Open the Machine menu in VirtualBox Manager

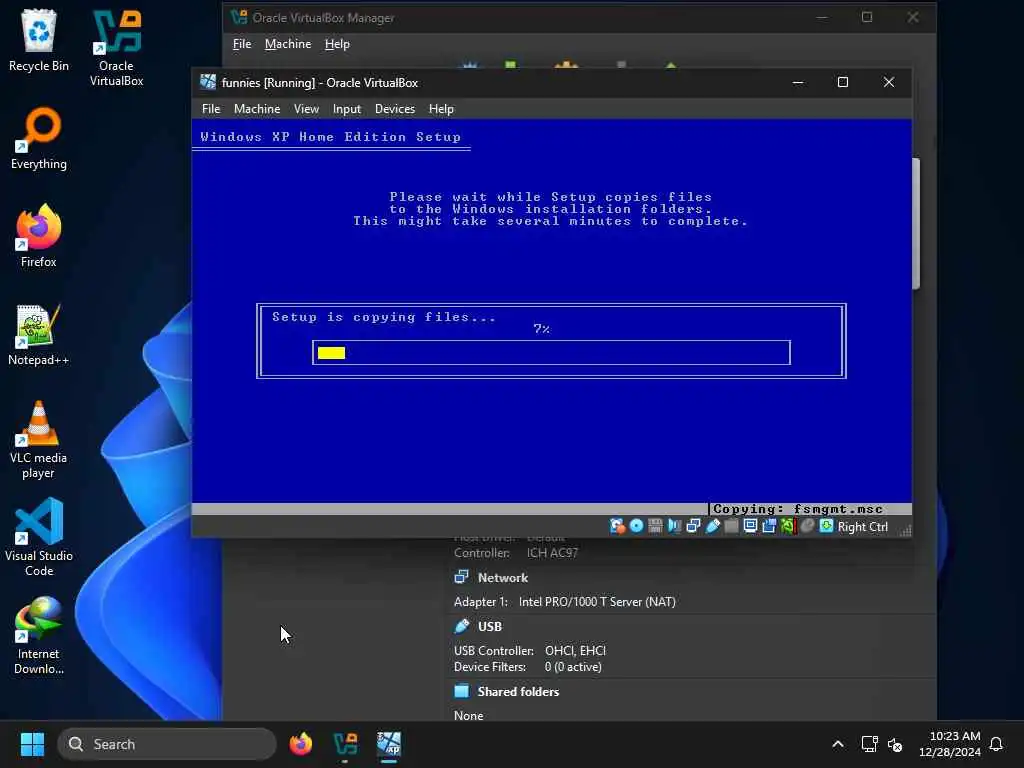288,44
